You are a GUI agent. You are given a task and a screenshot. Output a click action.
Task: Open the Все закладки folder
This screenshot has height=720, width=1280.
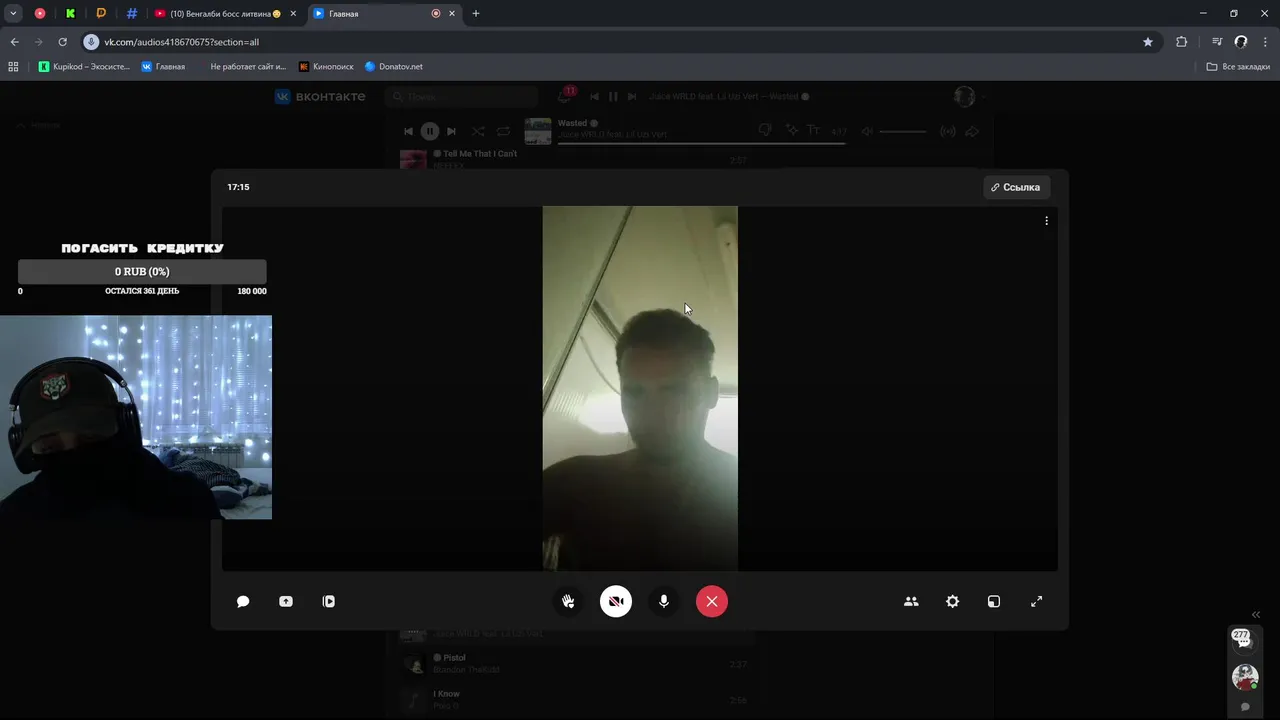[1238, 66]
